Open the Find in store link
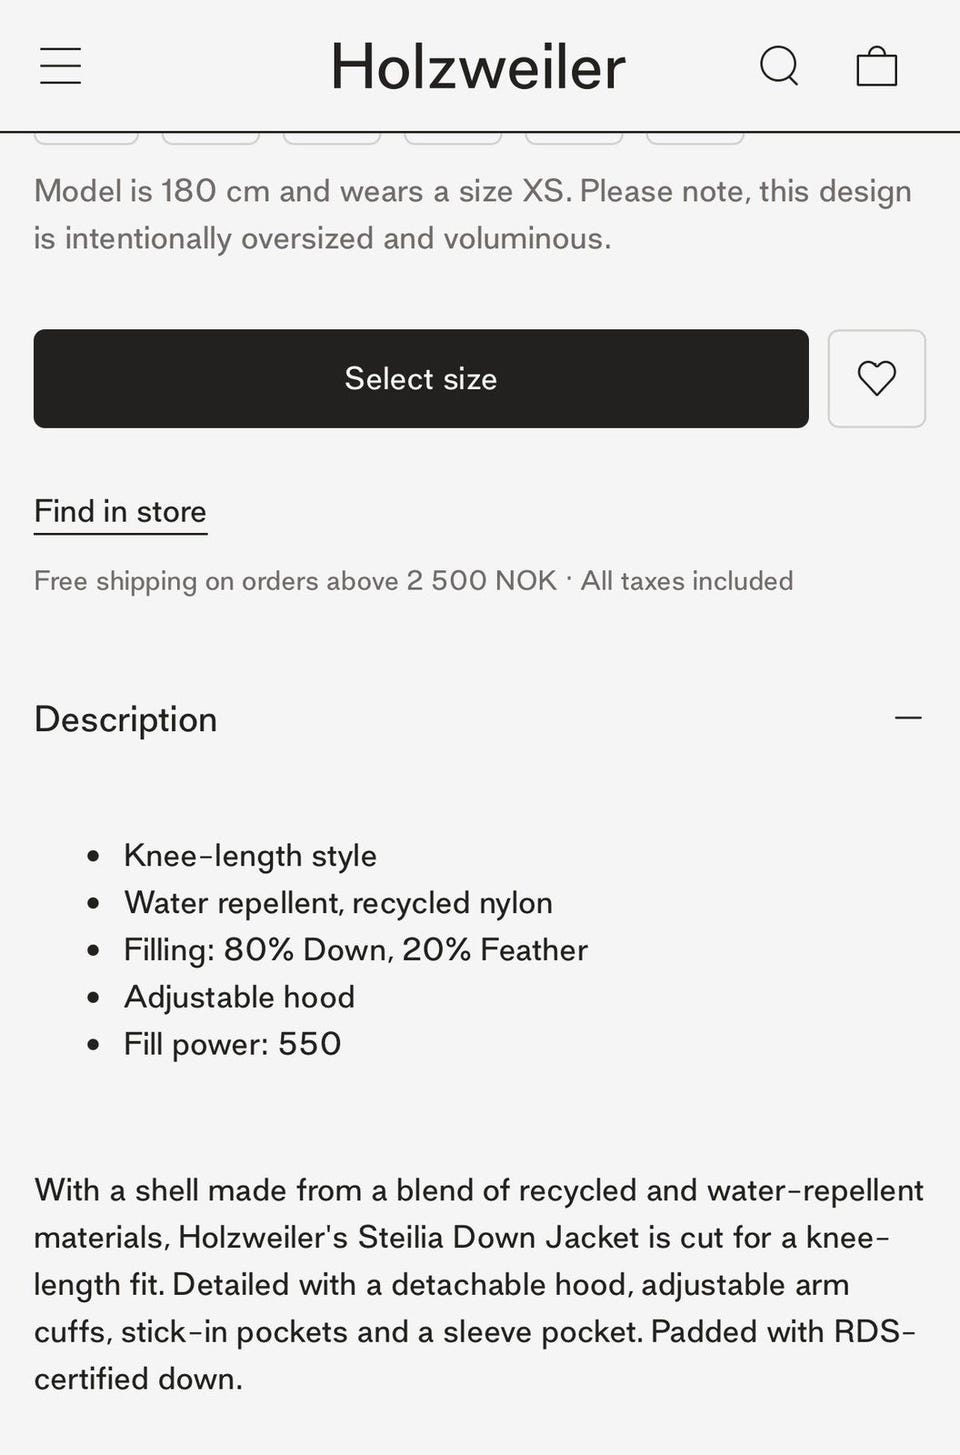Image resolution: width=960 pixels, height=1455 pixels. (120, 512)
